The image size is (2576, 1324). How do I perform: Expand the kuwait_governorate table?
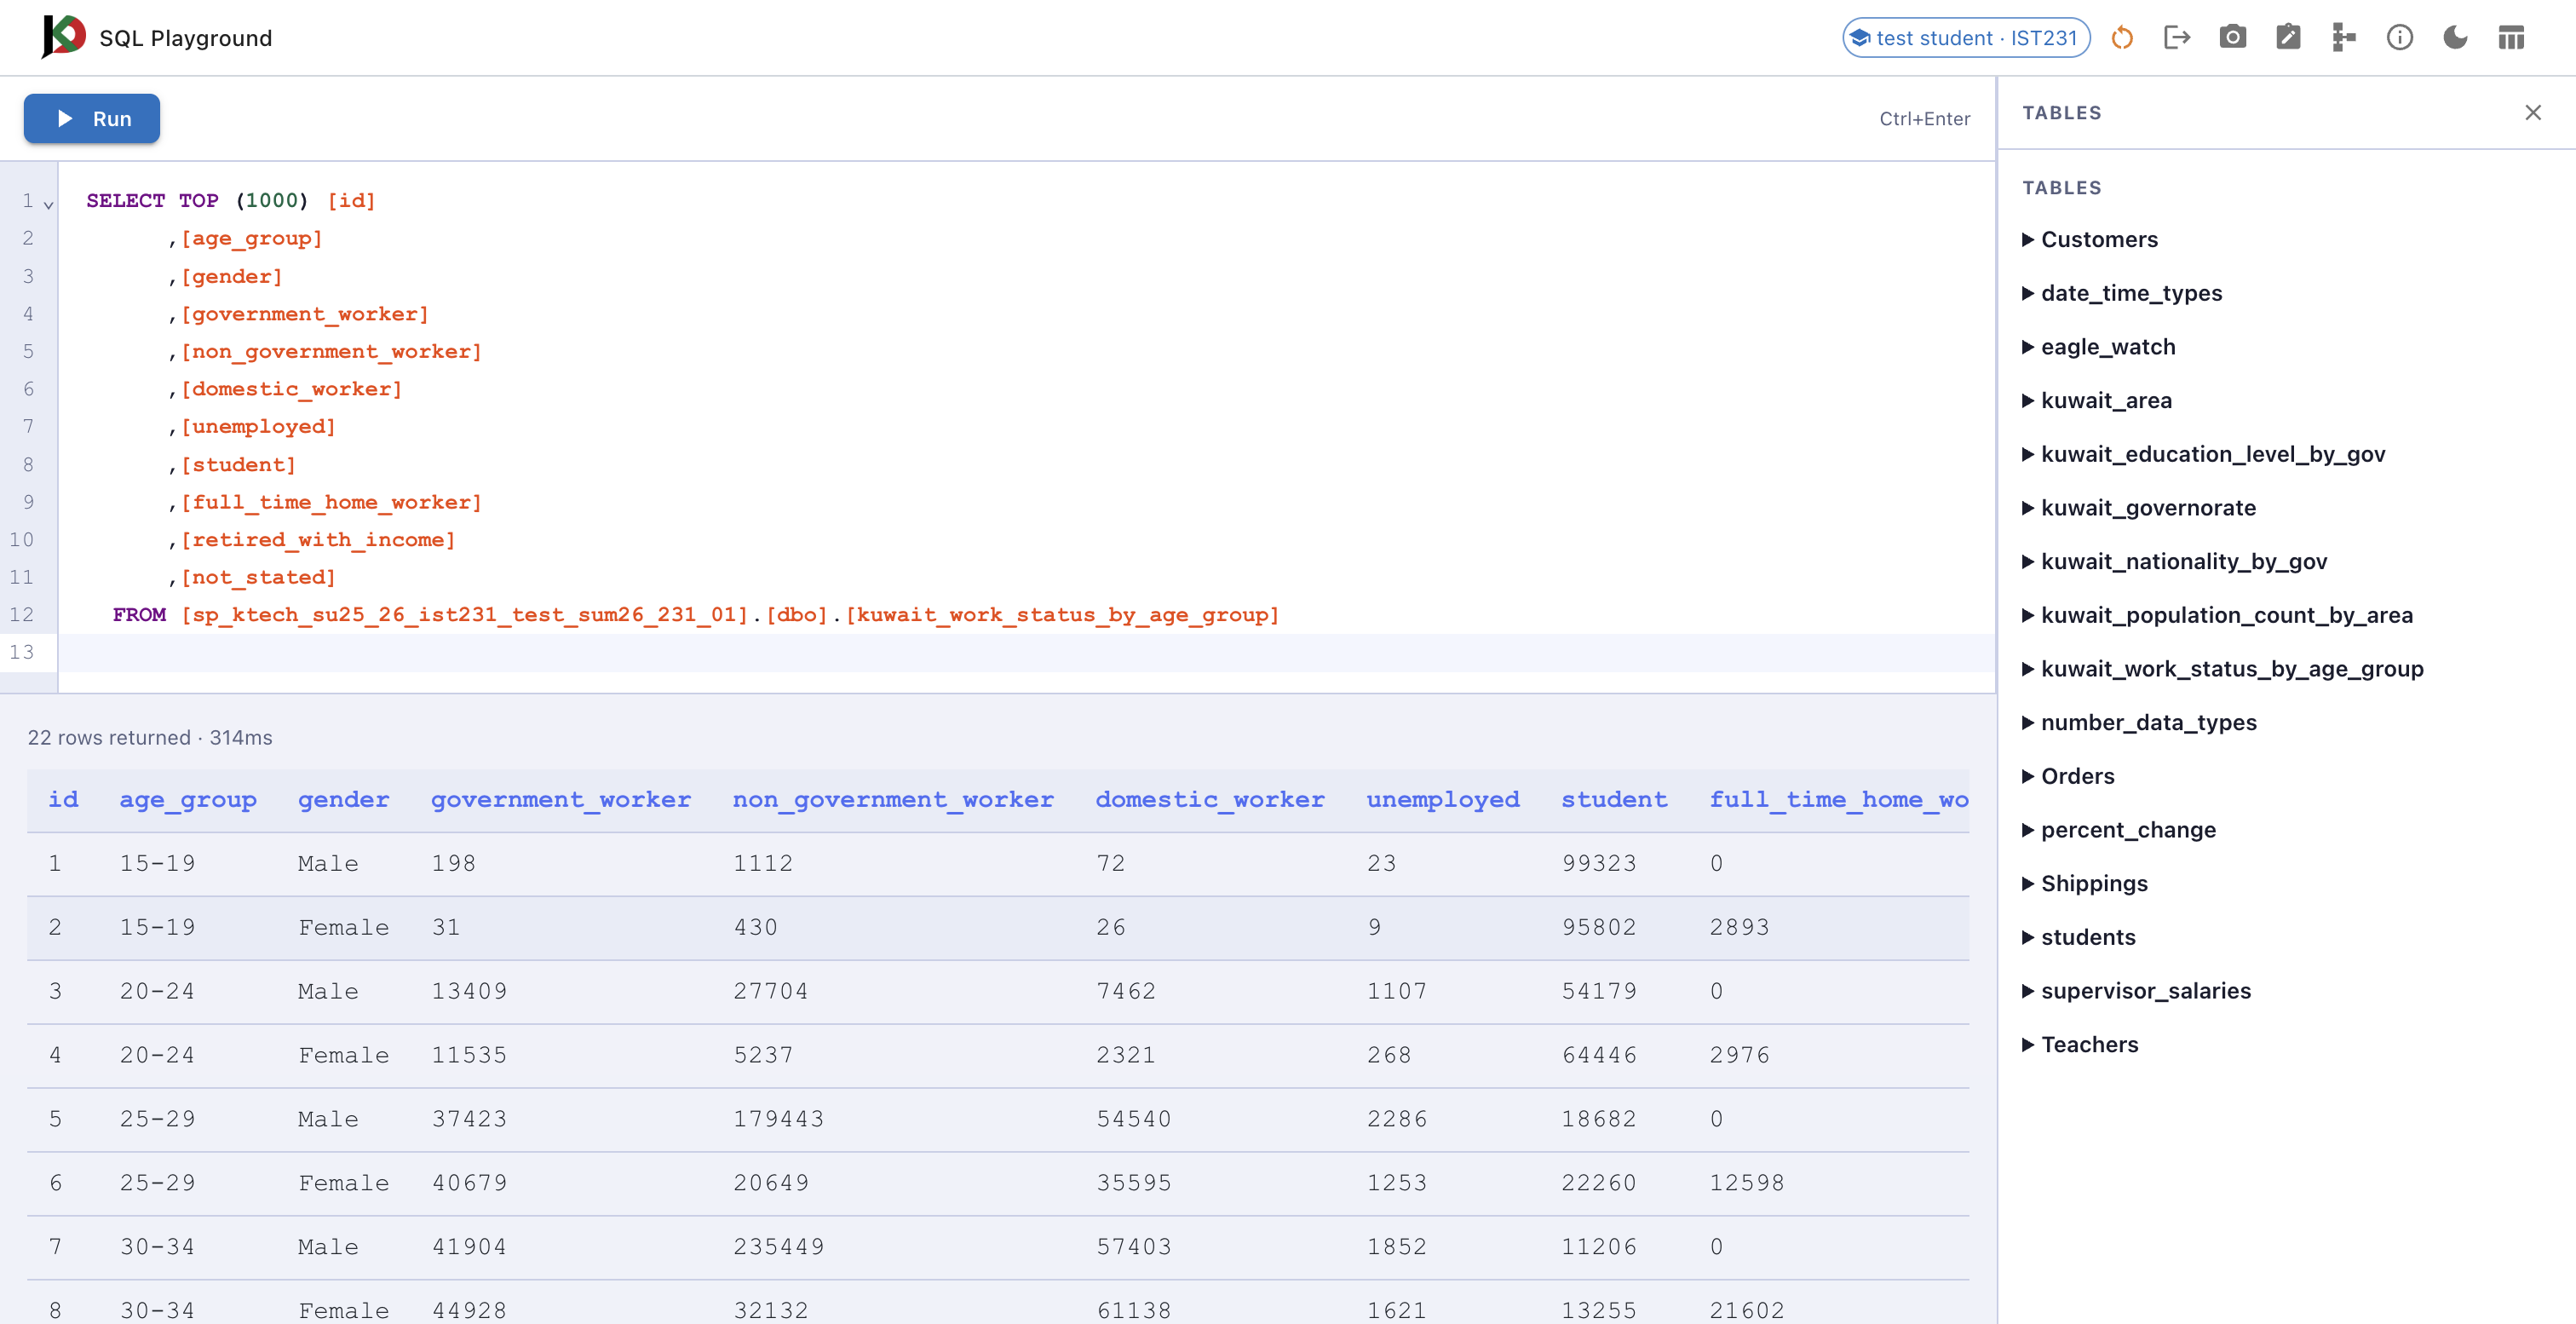(x=2138, y=508)
